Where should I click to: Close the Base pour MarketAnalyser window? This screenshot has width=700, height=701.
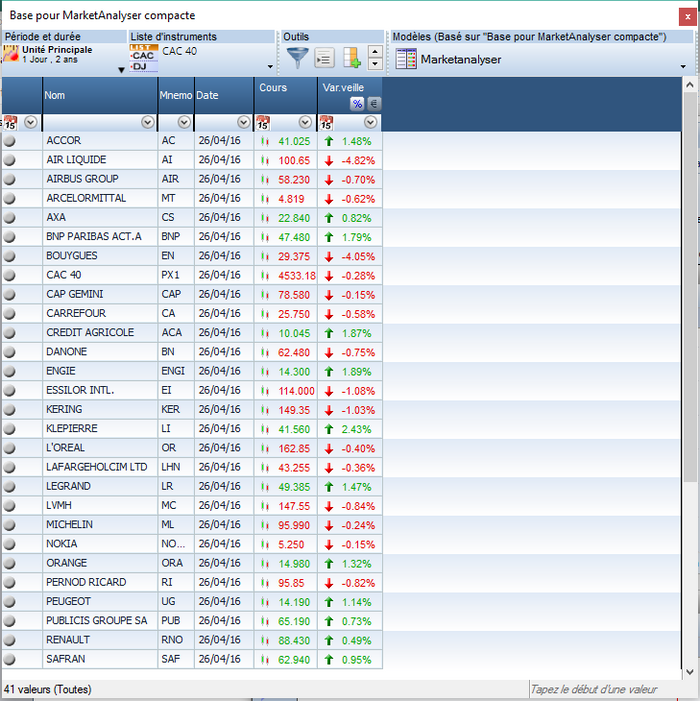[687, 17]
